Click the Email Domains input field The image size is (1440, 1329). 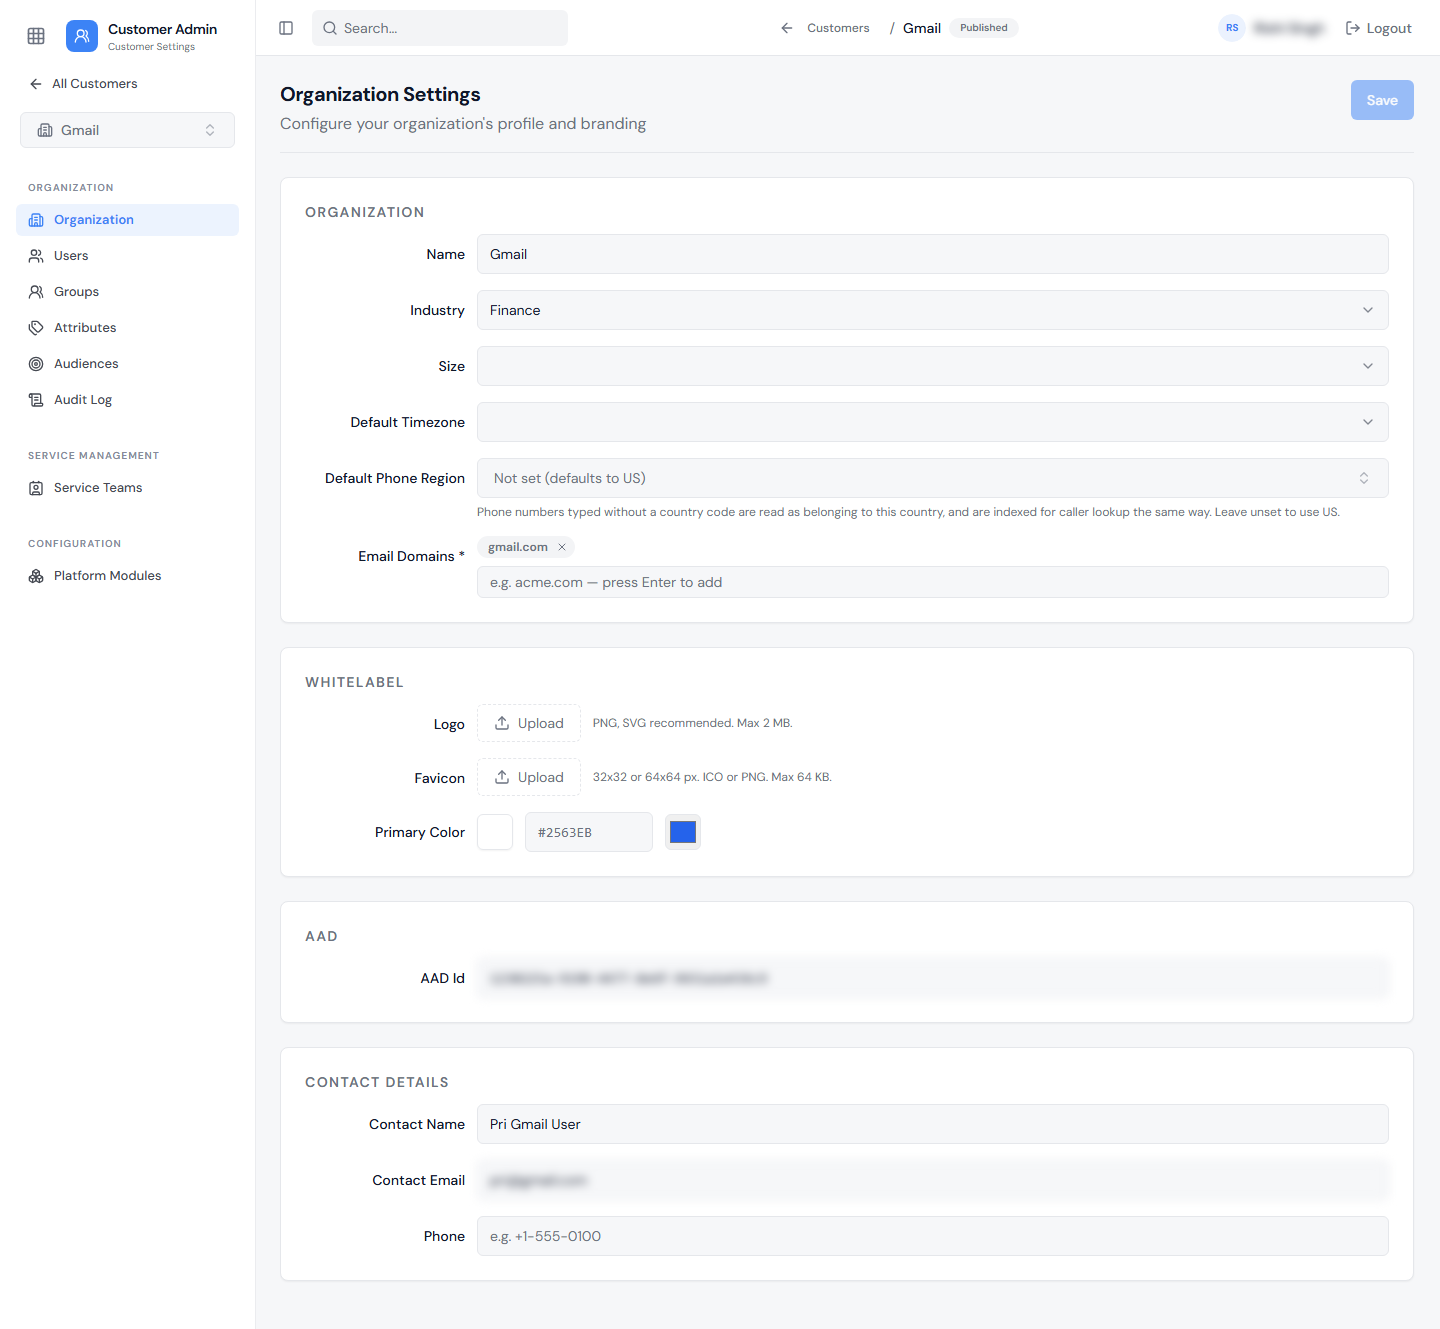933,582
